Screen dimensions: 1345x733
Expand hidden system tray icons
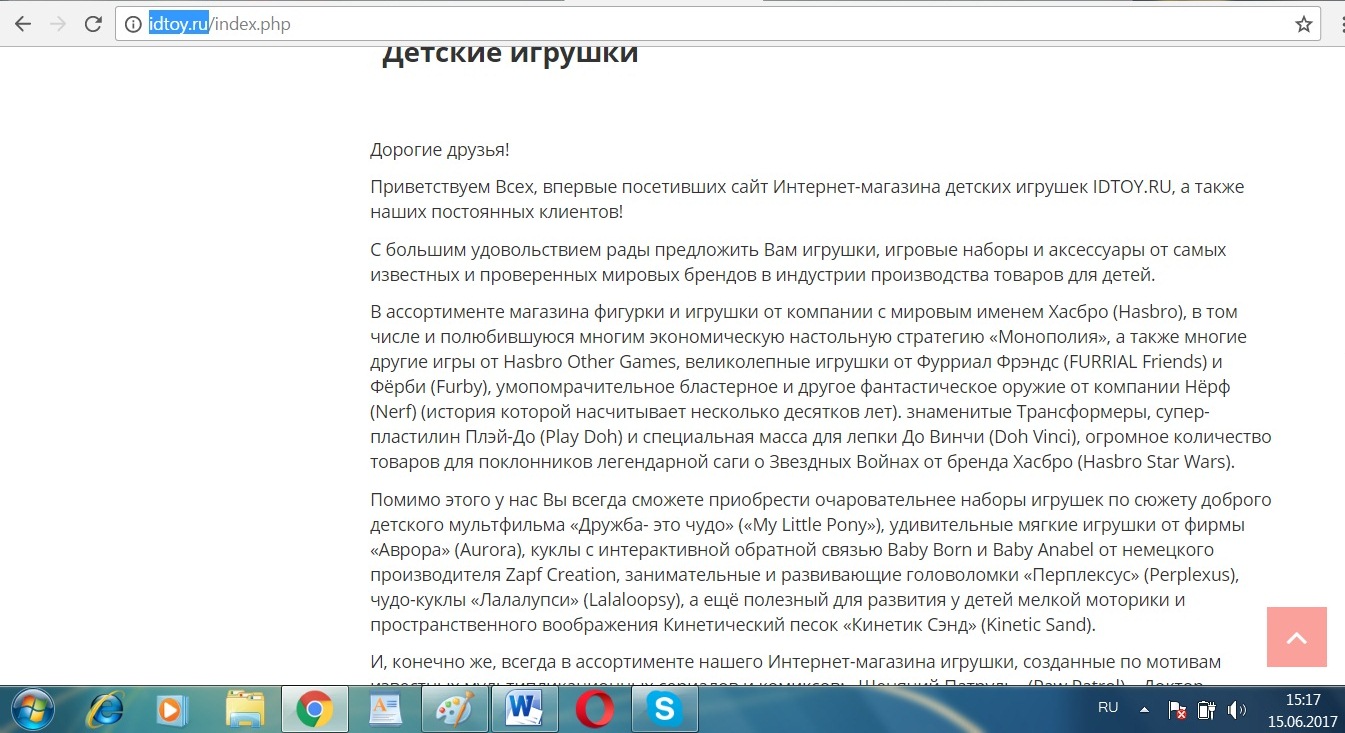tap(1143, 709)
